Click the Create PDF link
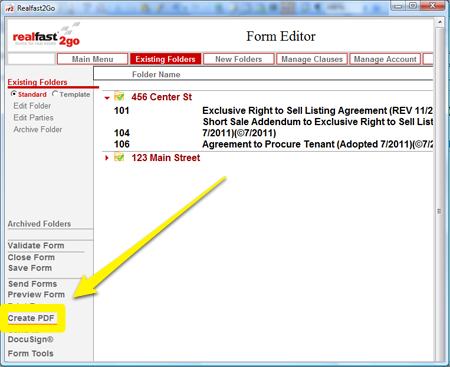 point(31,318)
